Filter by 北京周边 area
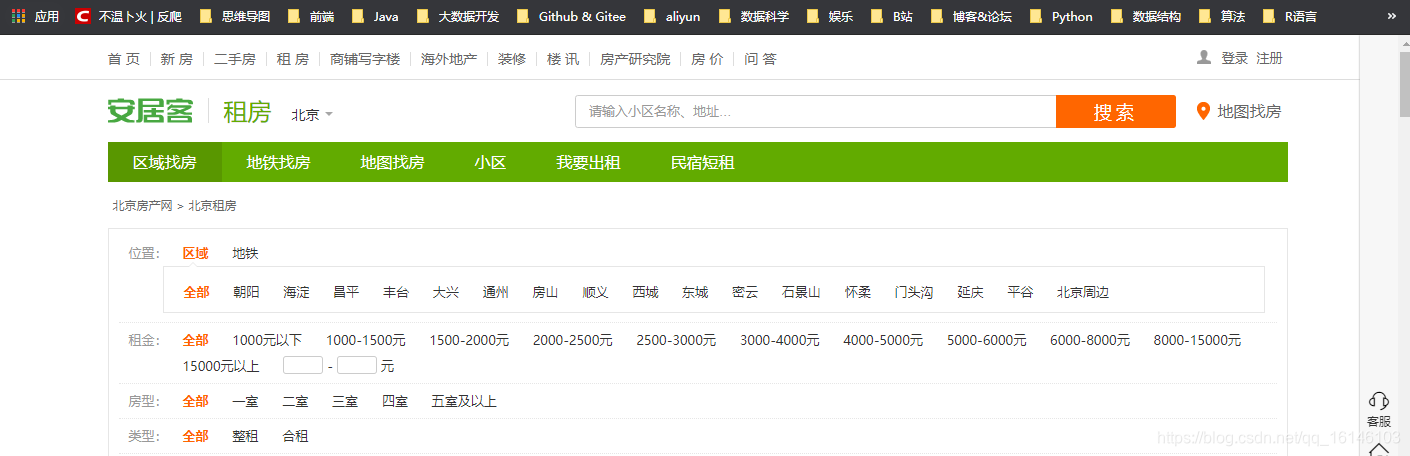 [1083, 293]
